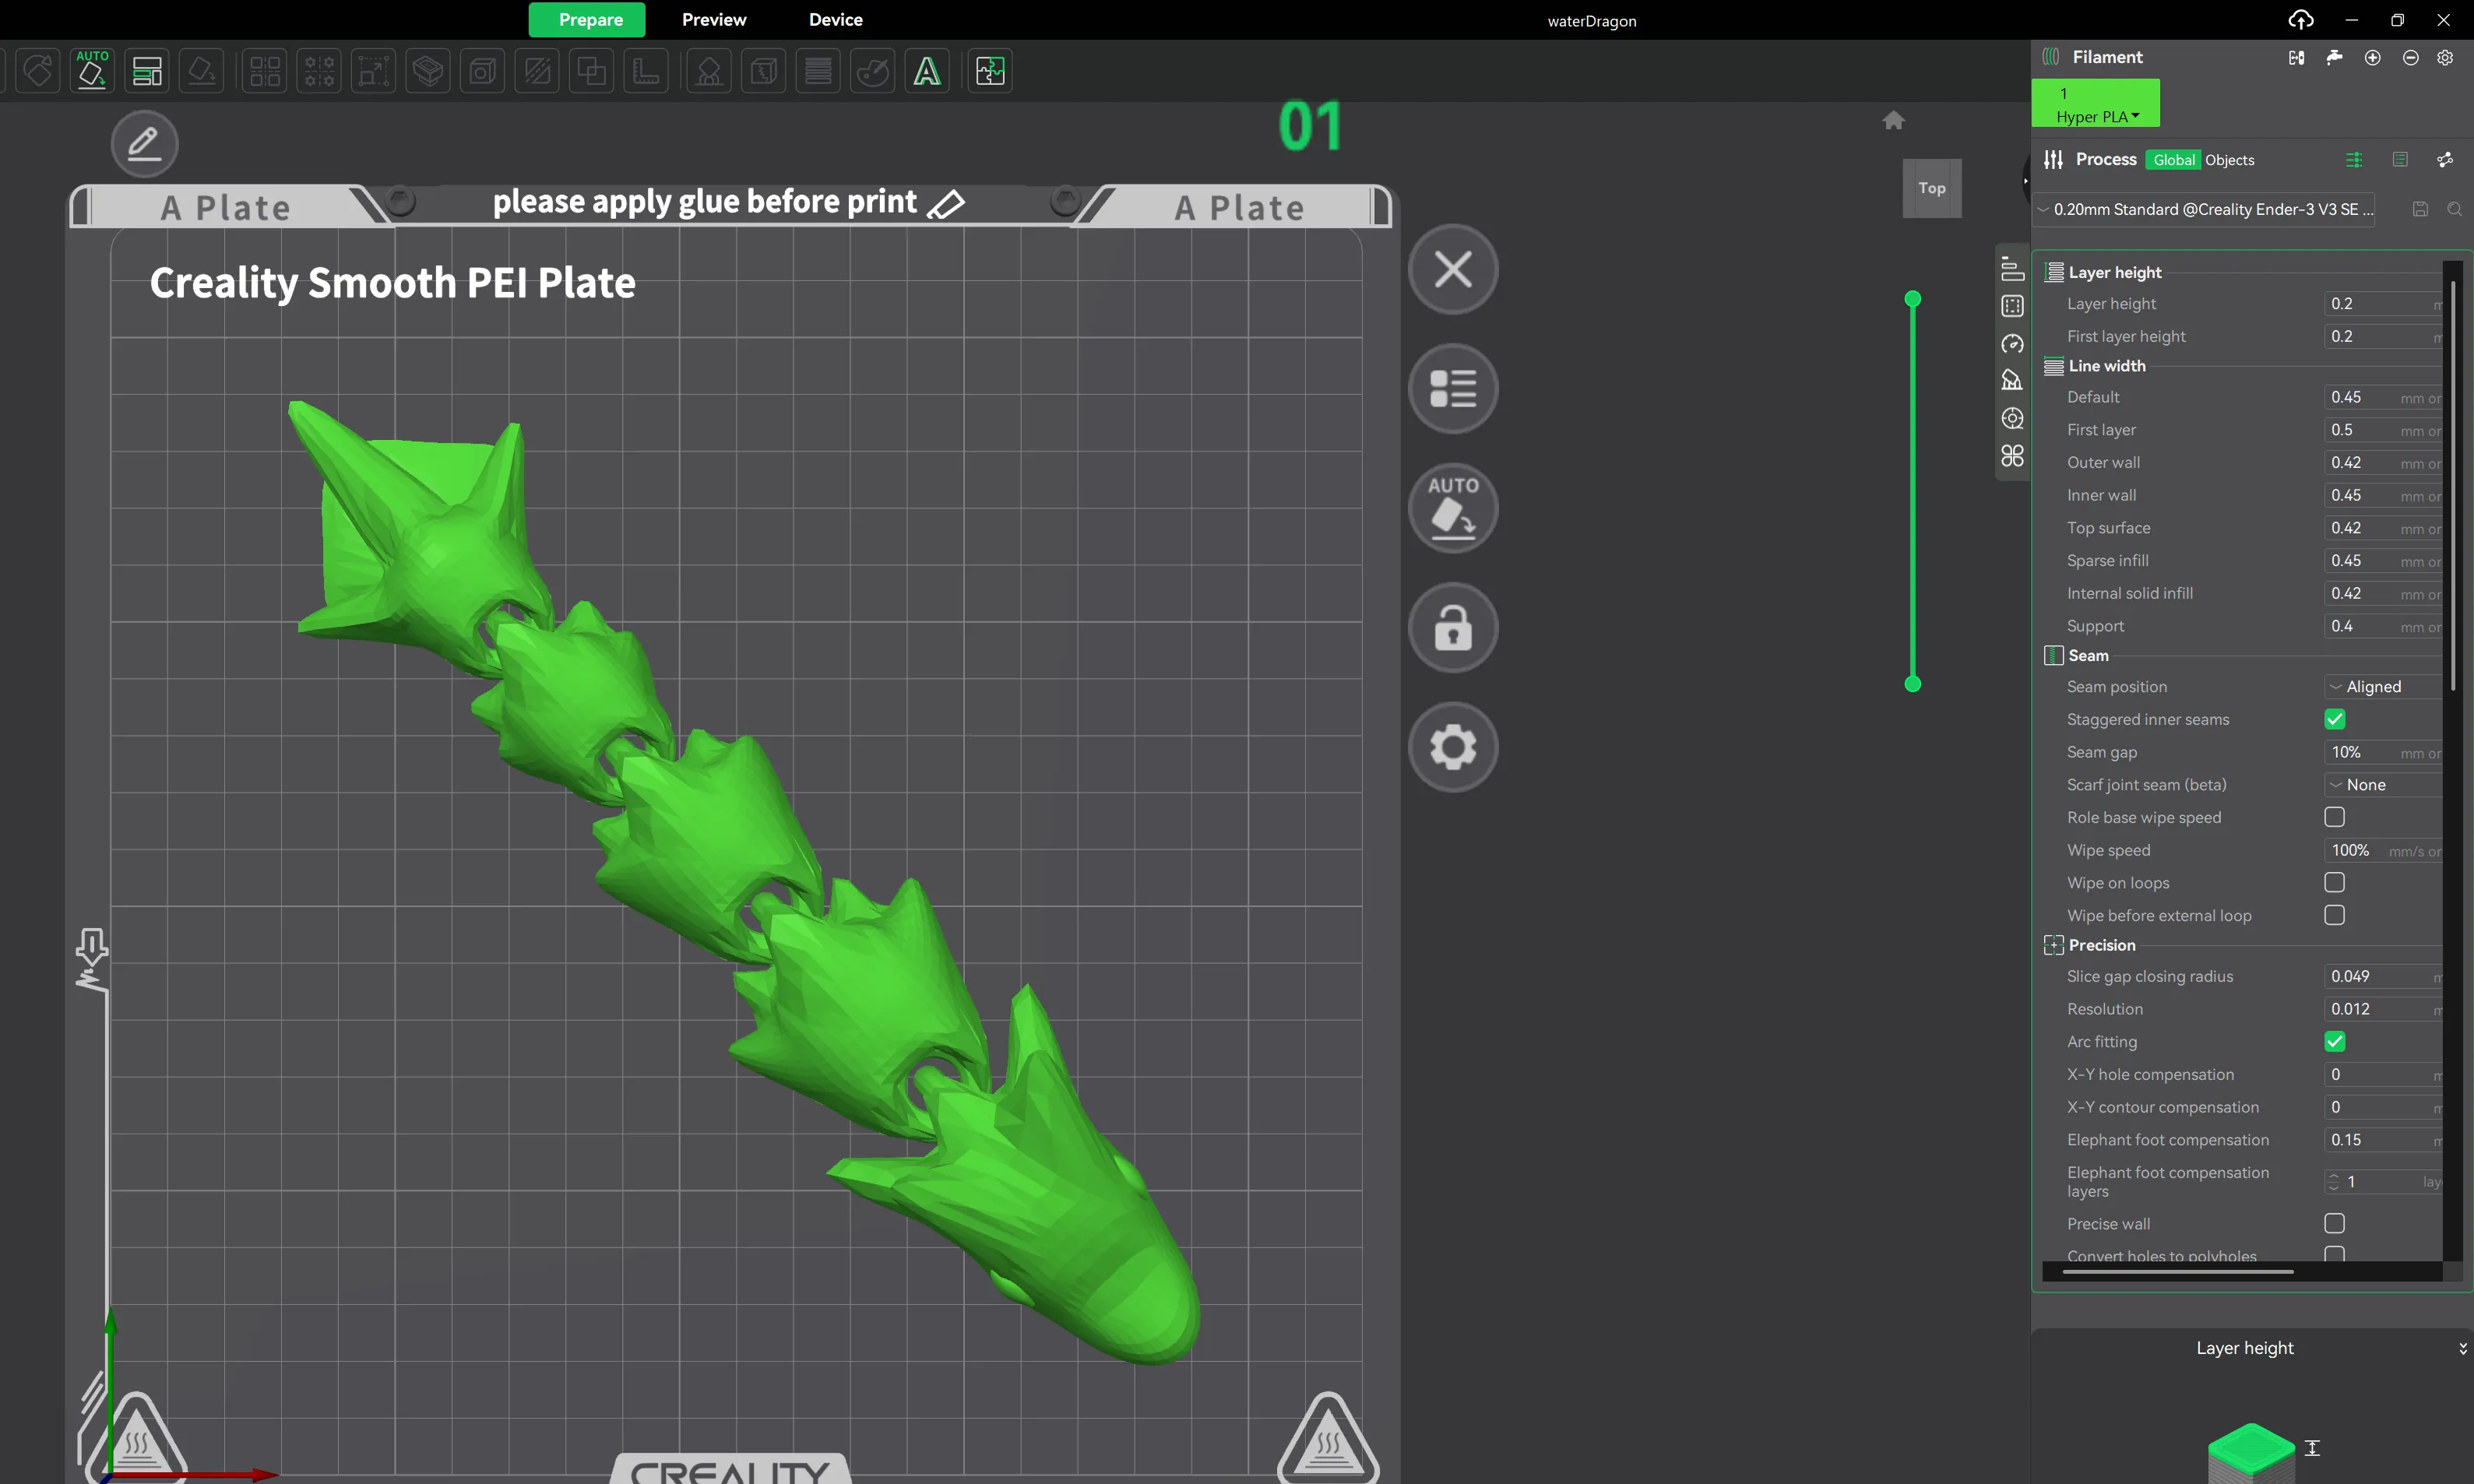
Task: Uncheck the Arc fitting option
Action: (2335, 1041)
